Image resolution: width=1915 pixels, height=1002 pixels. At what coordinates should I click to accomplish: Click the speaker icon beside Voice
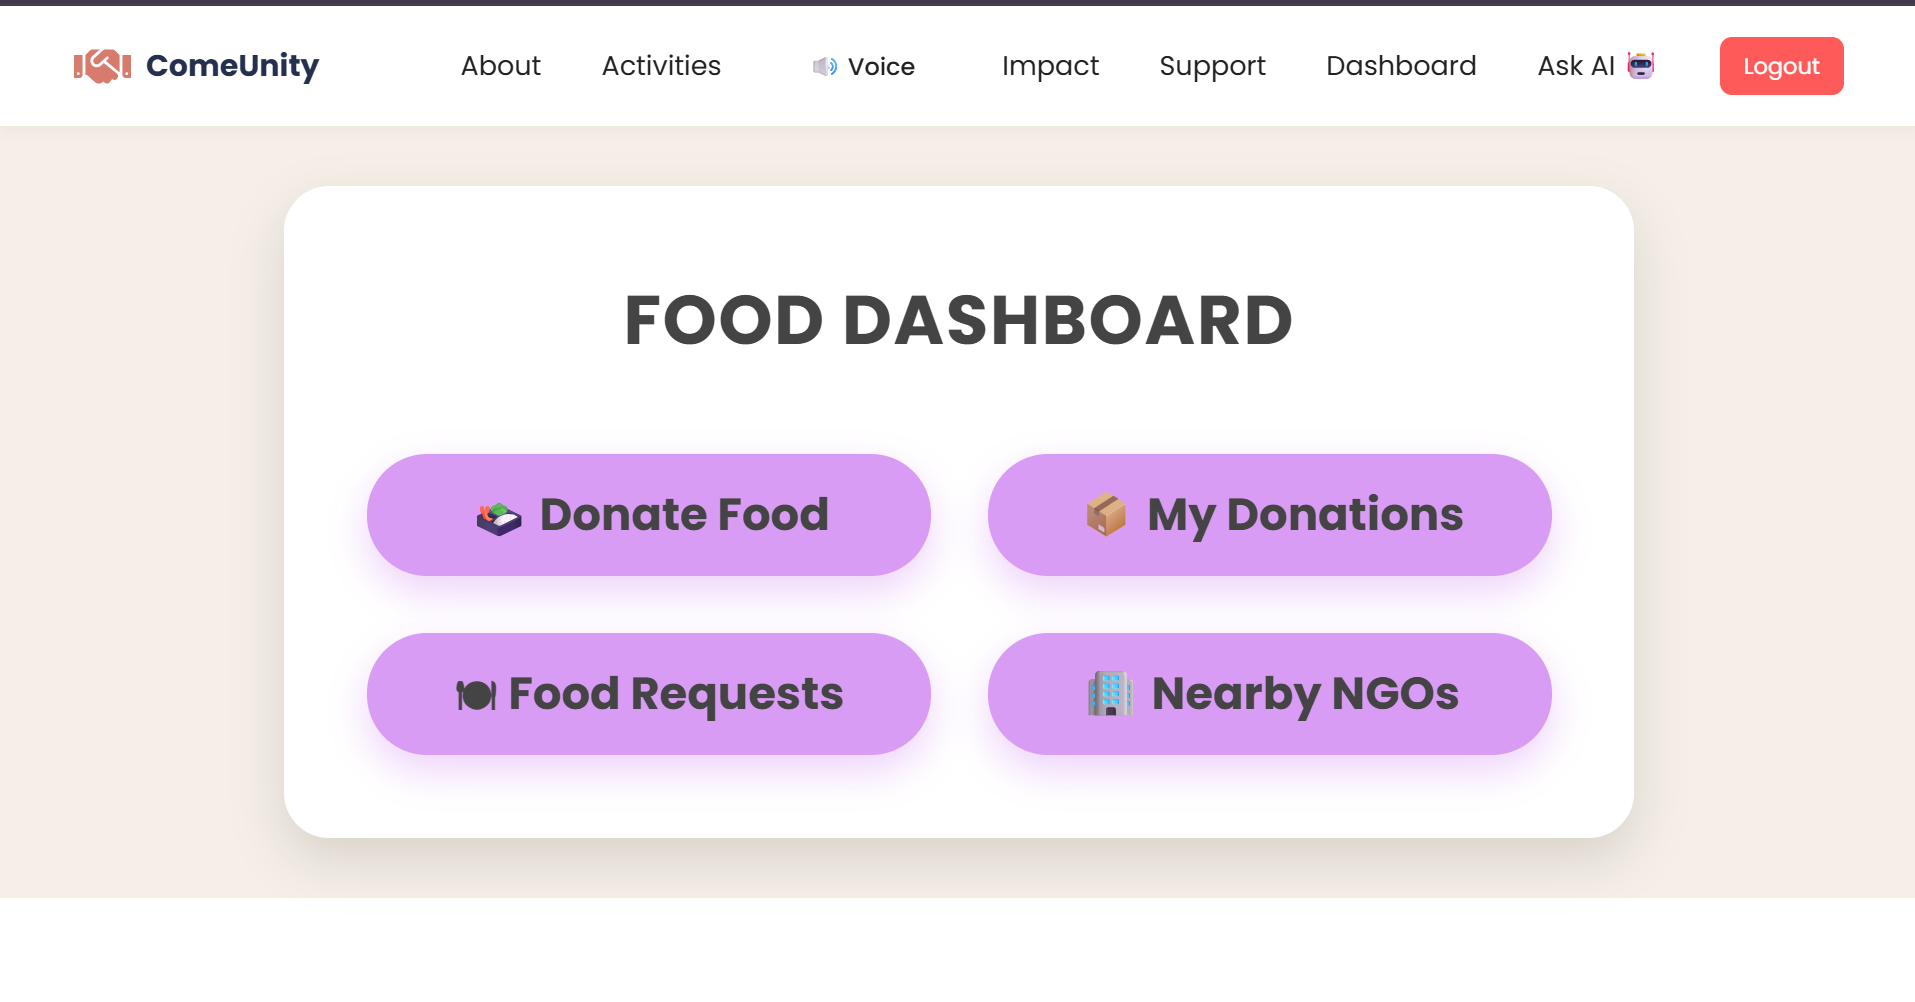(825, 67)
